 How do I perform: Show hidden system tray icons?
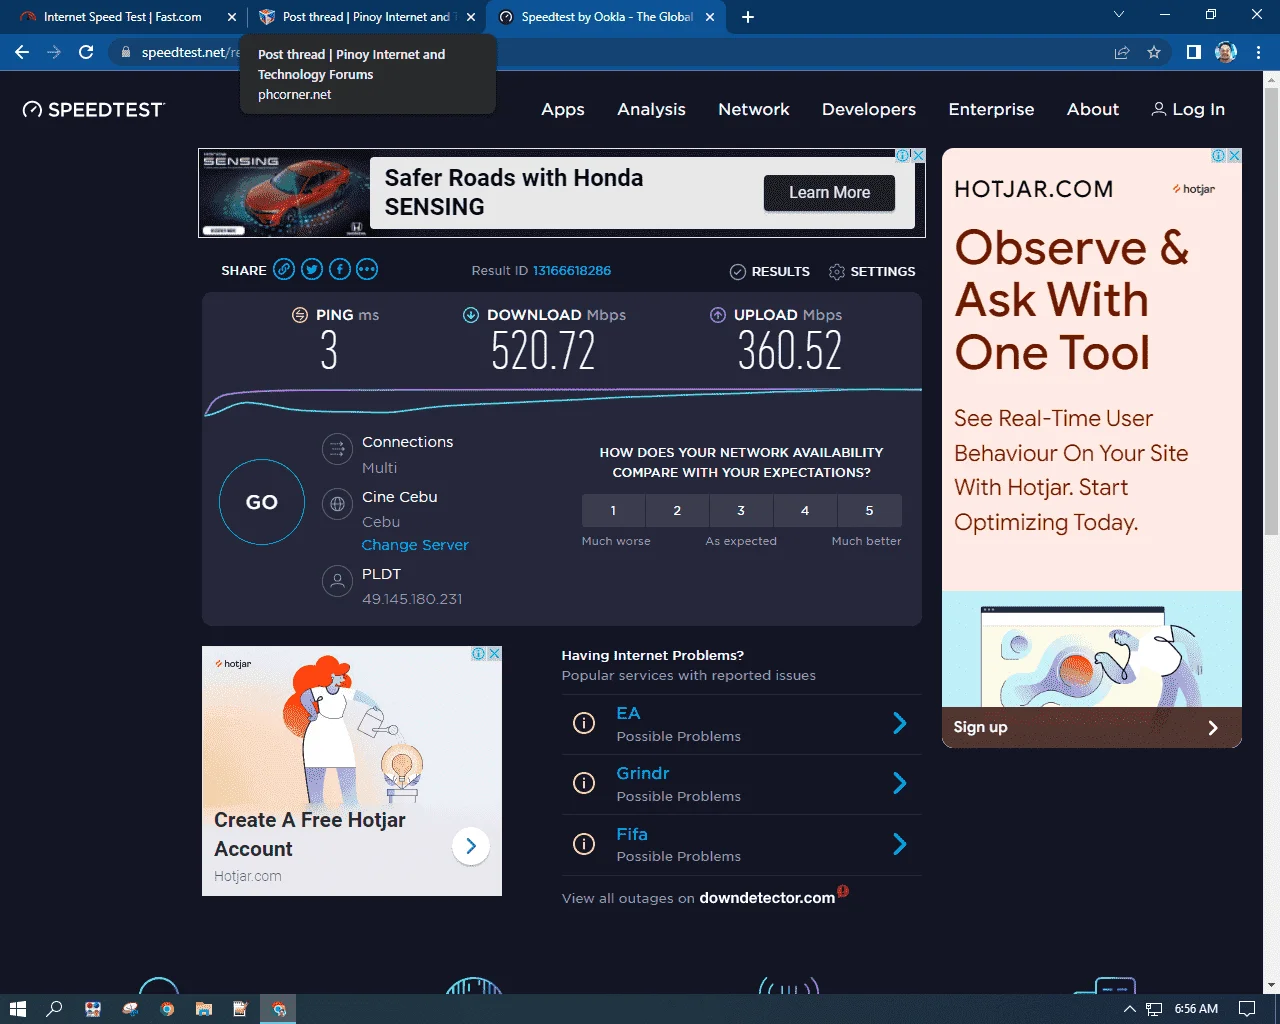(1129, 1009)
